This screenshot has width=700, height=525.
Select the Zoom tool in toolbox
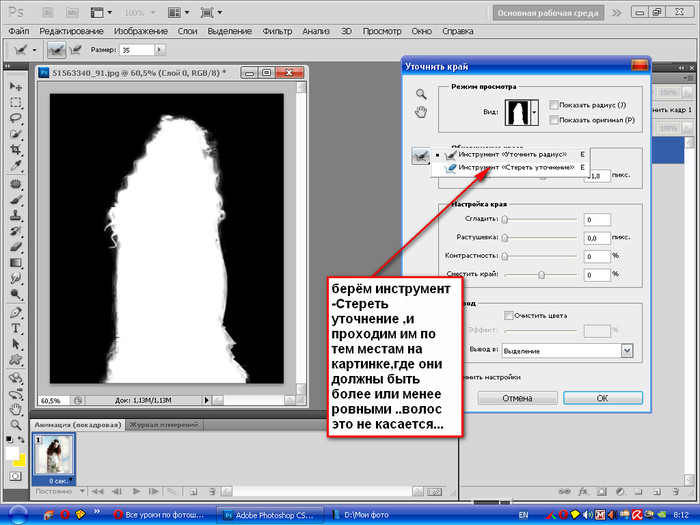point(16,425)
